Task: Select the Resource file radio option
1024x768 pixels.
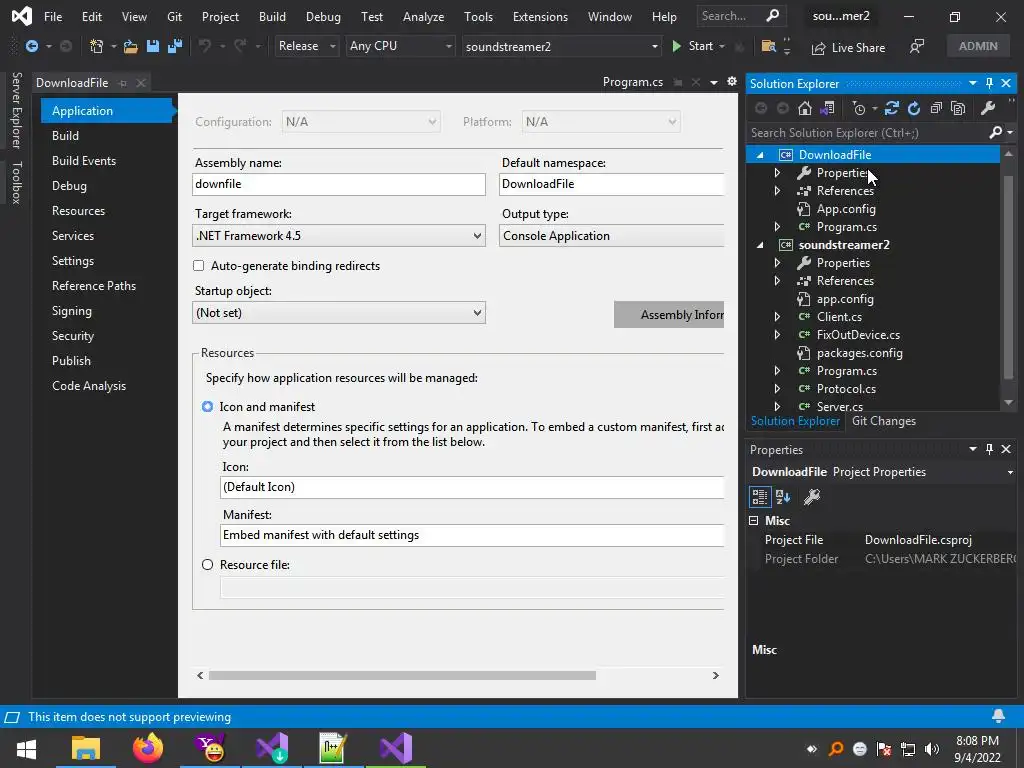Action: click(207, 565)
